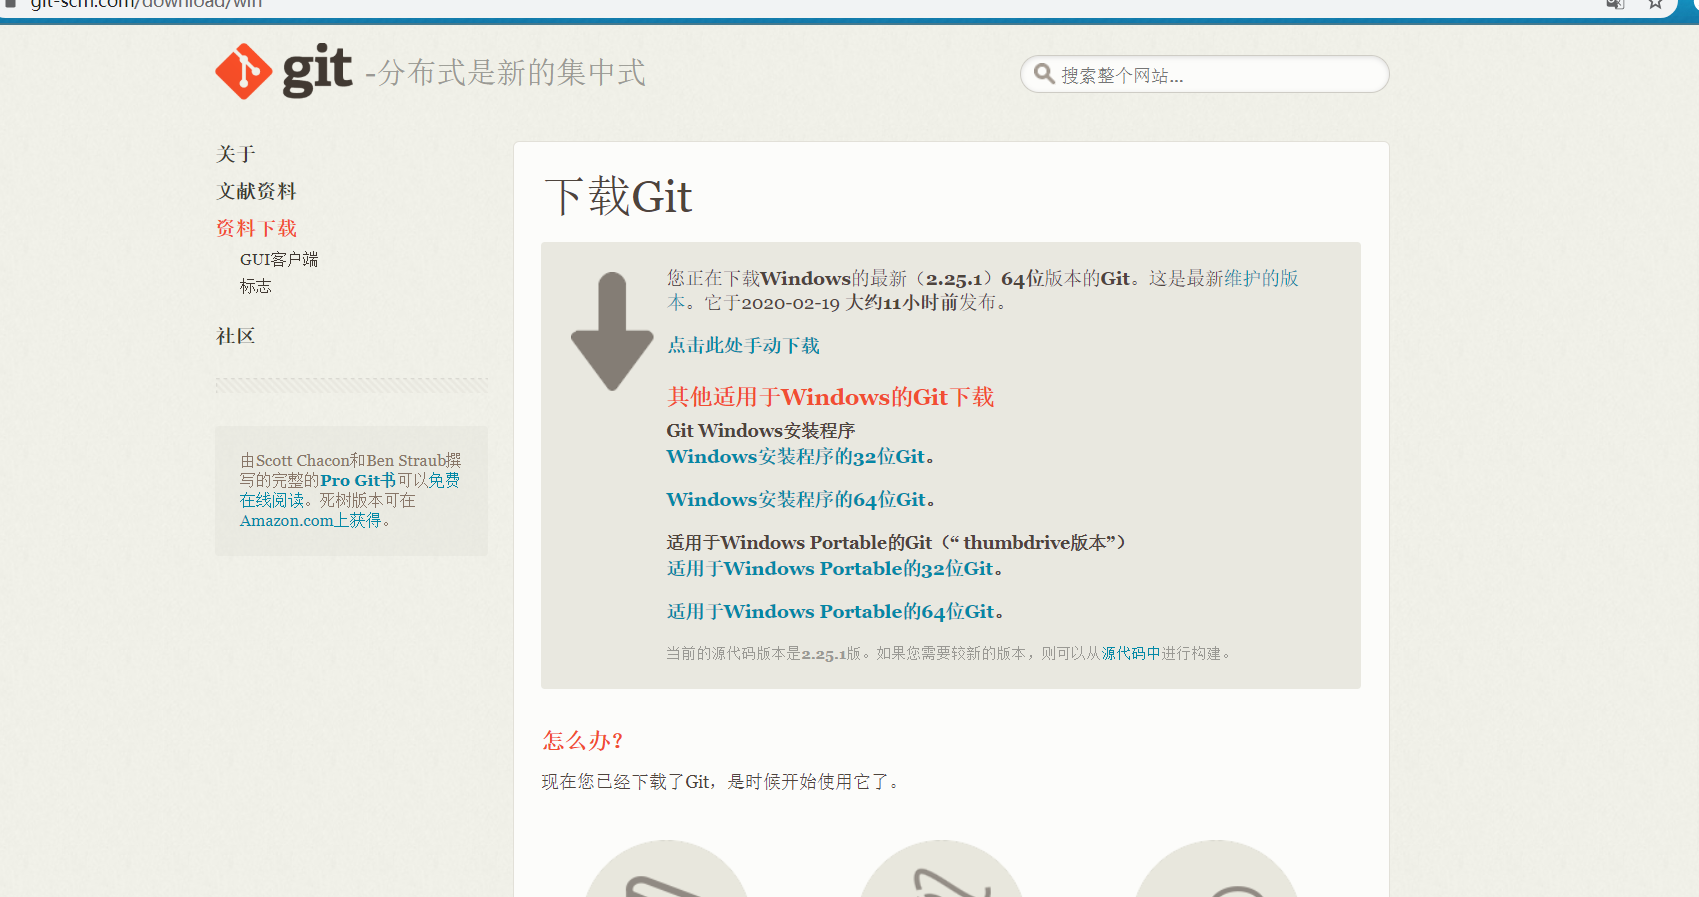Open the 社区 sidebar page
This screenshot has width=1699, height=897.
pos(236,336)
